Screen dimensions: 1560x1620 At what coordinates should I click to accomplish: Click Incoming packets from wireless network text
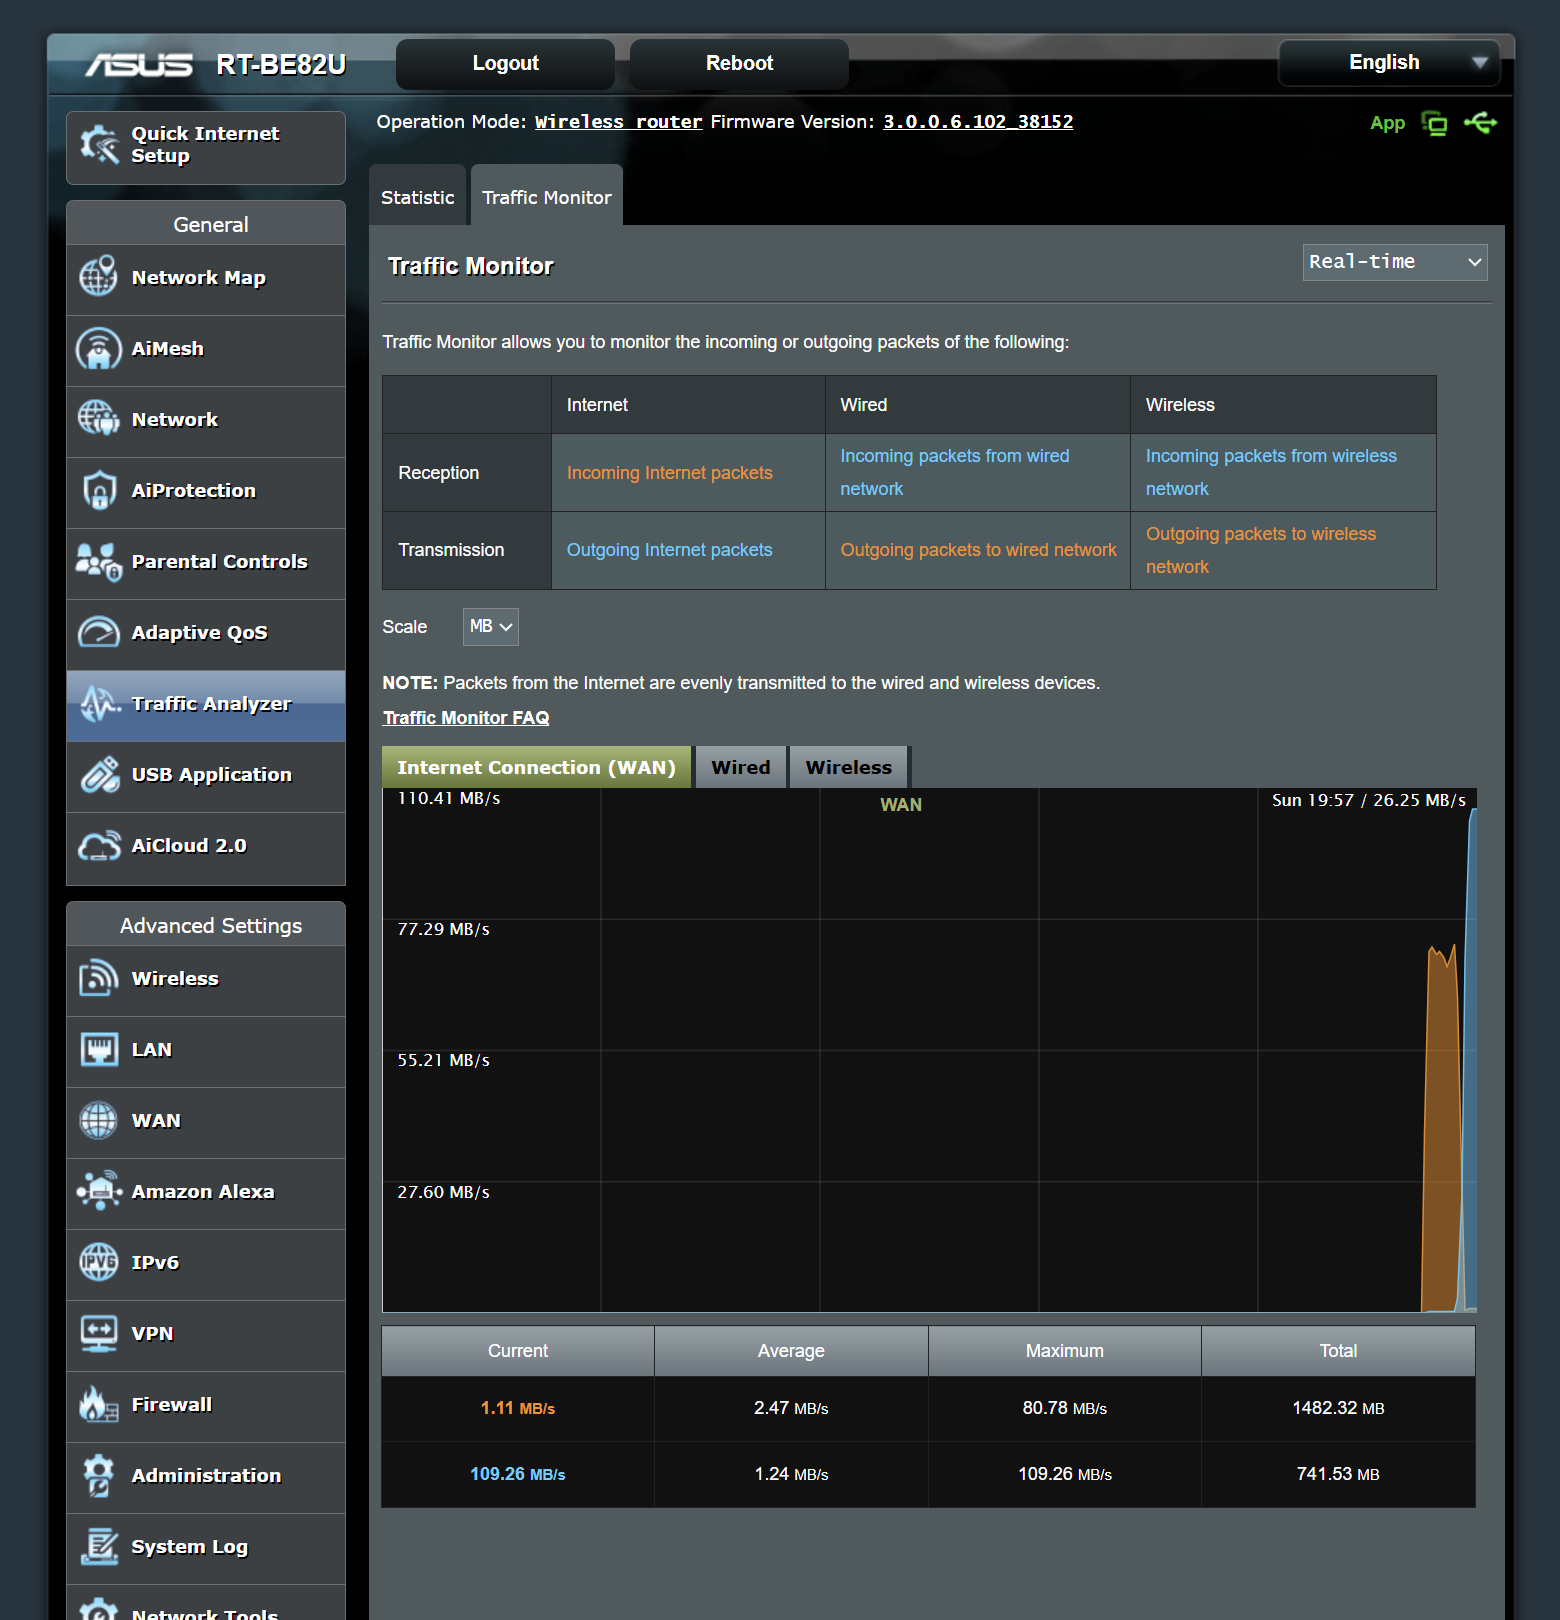coord(1271,472)
